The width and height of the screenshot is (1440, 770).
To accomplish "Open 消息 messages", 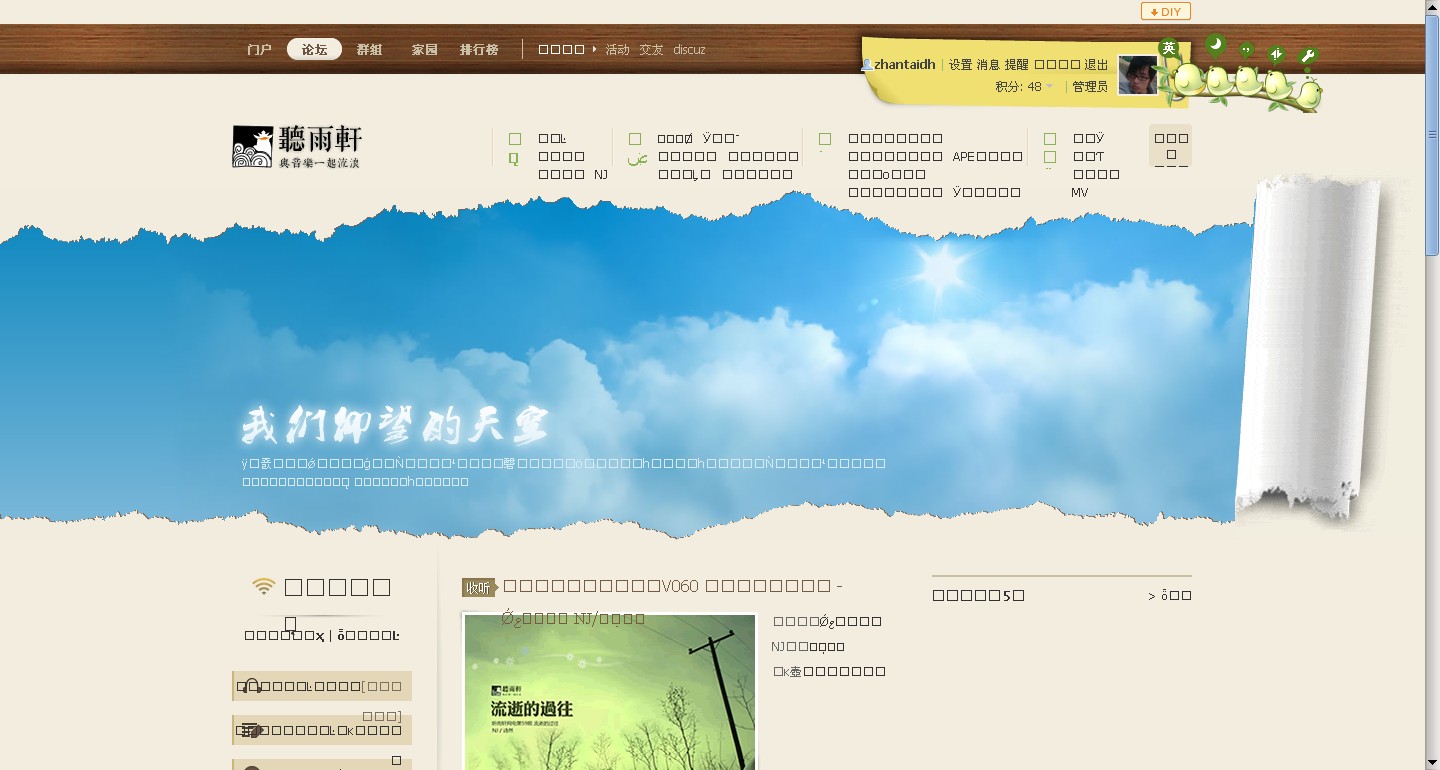I will pos(988,64).
